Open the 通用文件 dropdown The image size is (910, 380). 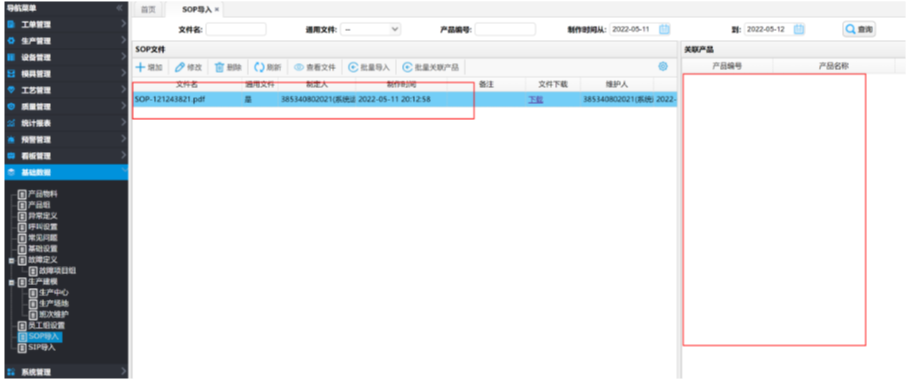pos(370,29)
